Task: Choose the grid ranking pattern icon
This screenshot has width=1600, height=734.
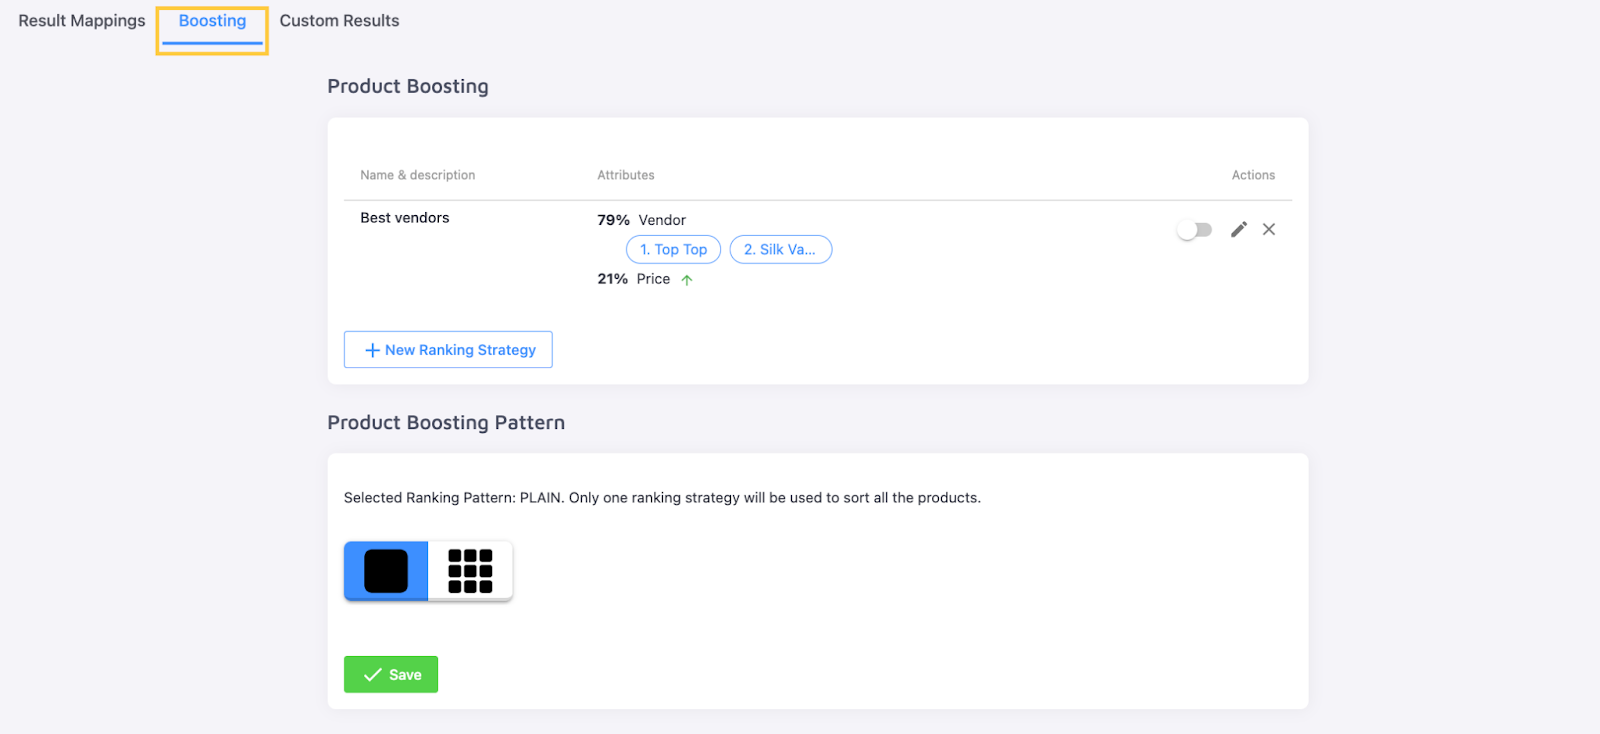Action: 470,571
